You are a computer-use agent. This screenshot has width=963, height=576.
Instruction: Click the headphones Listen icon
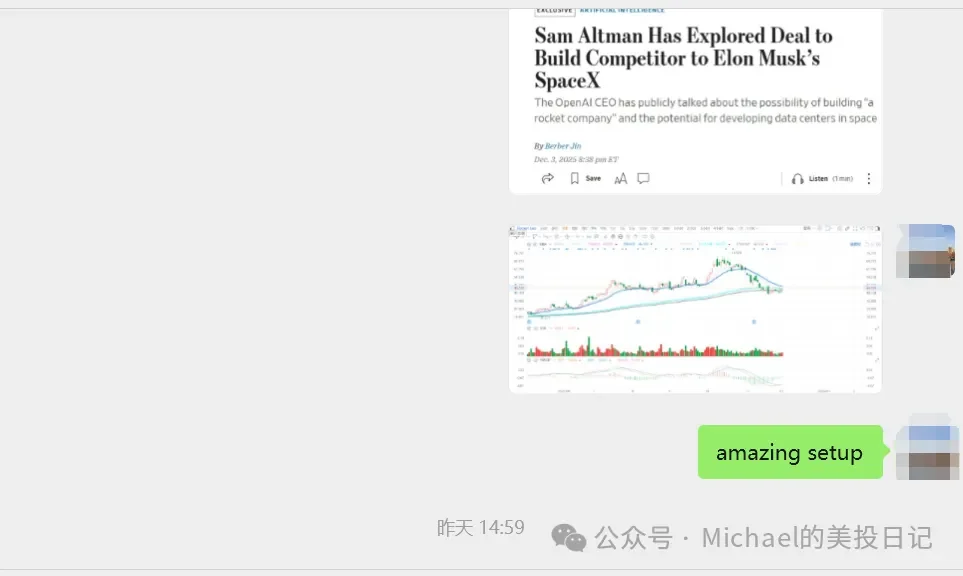(797, 178)
